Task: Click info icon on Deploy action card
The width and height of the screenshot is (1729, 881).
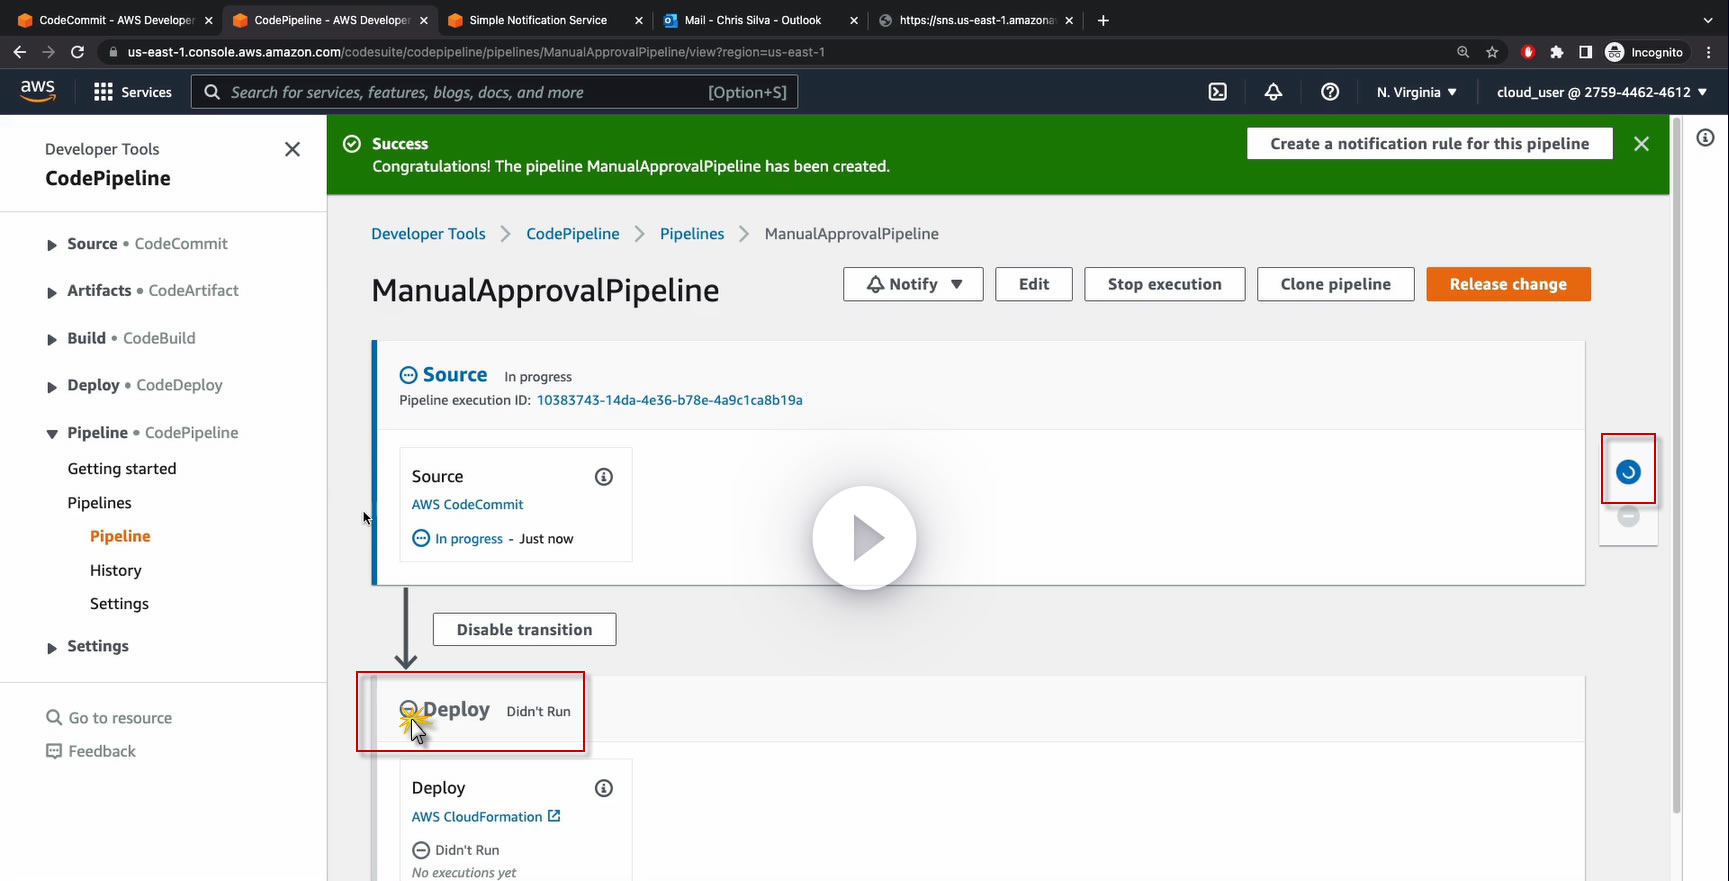Action: pyautogui.click(x=603, y=789)
